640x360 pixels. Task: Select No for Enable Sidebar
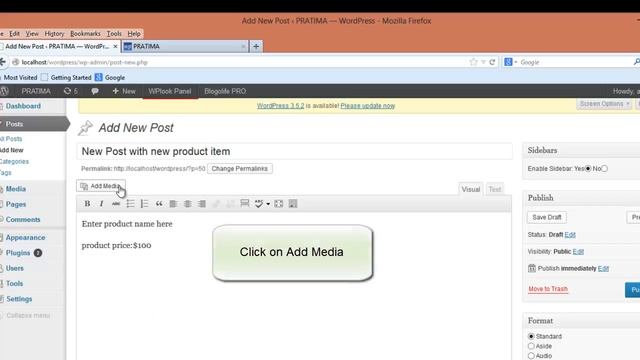click(604, 169)
